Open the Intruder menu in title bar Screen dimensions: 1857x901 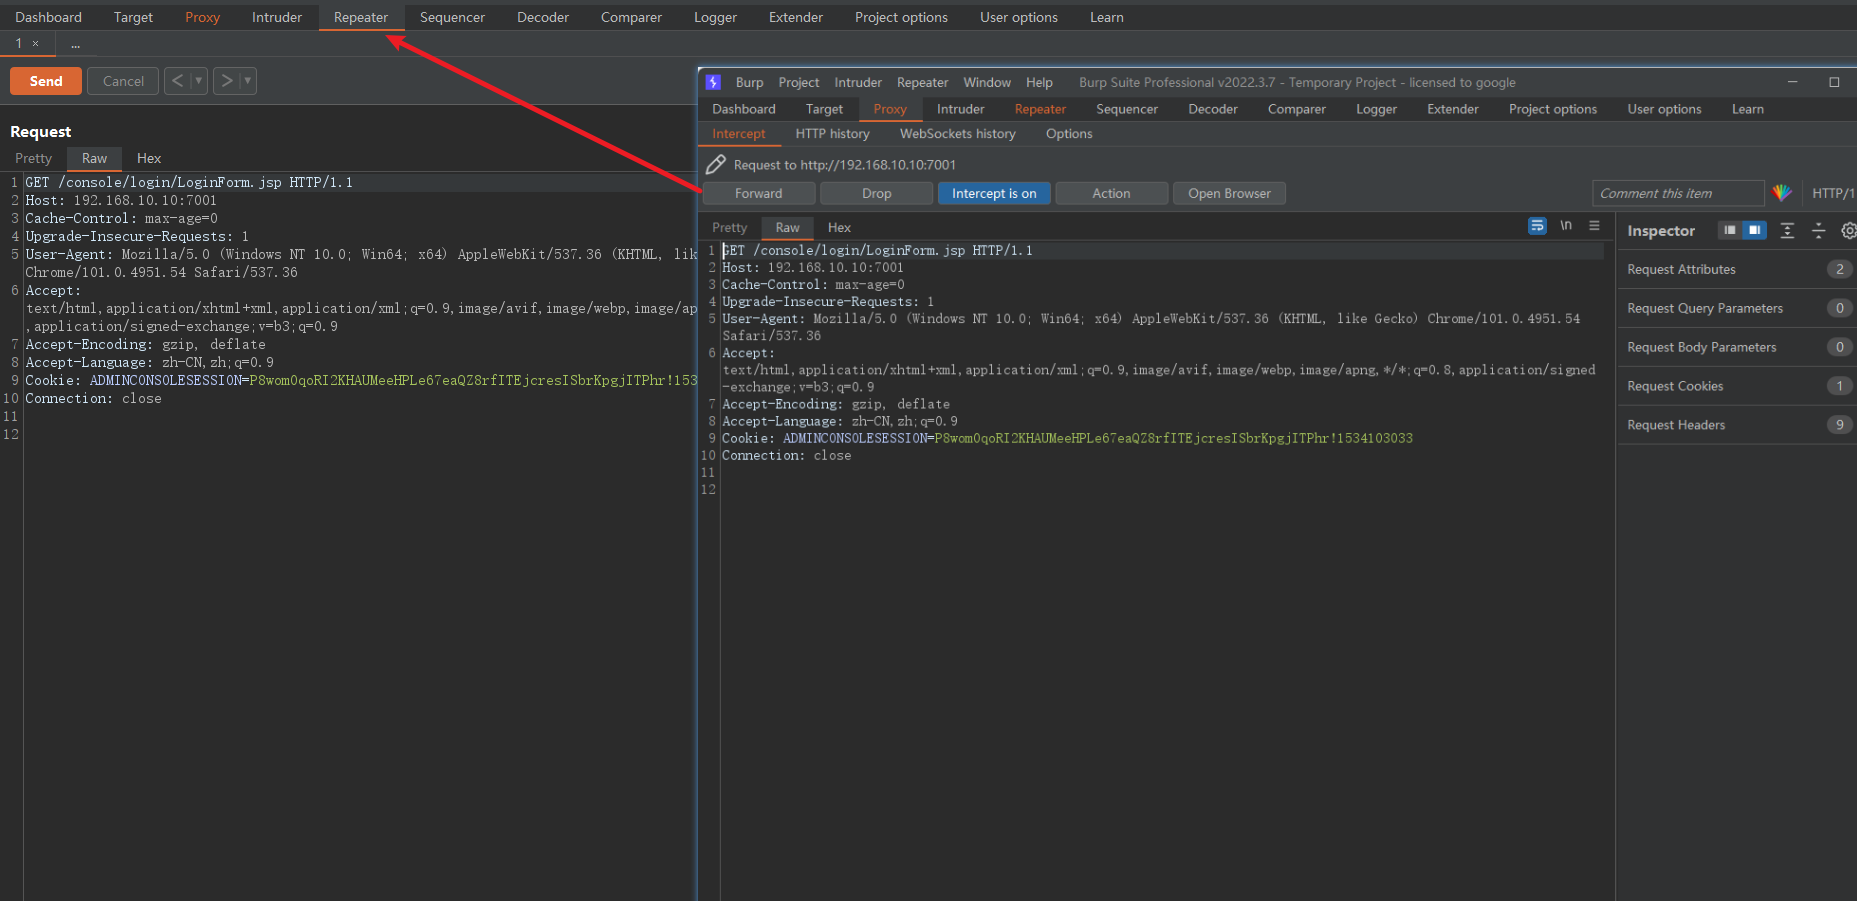click(x=858, y=82)
